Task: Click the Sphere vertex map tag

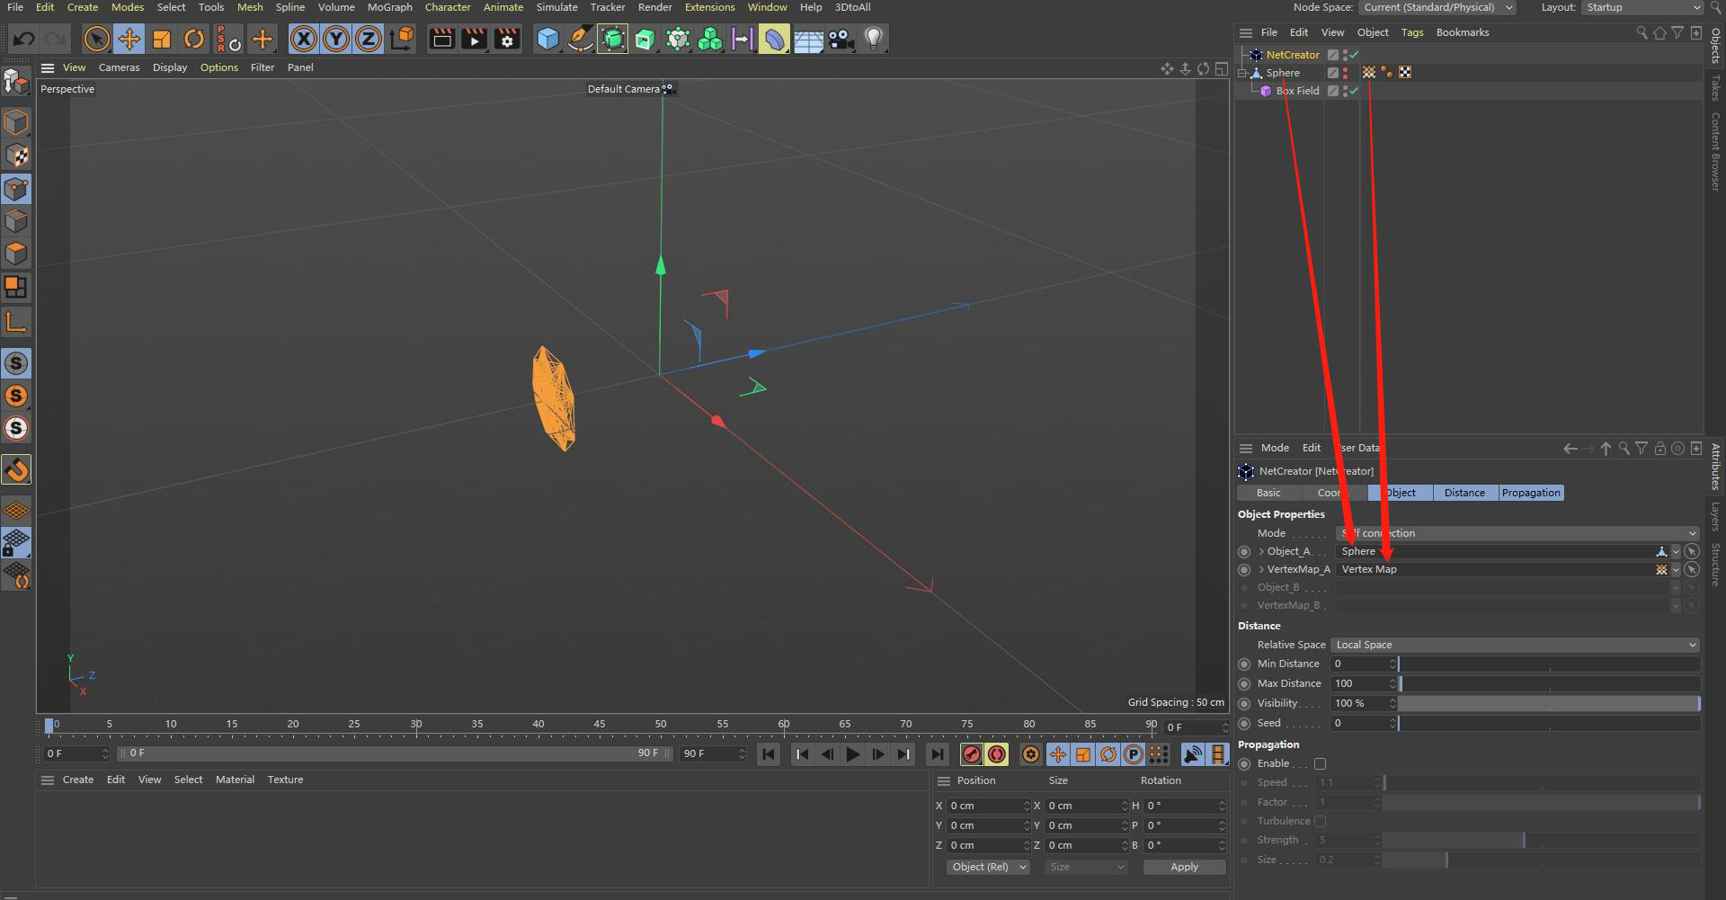Action: coord(1369,73)
